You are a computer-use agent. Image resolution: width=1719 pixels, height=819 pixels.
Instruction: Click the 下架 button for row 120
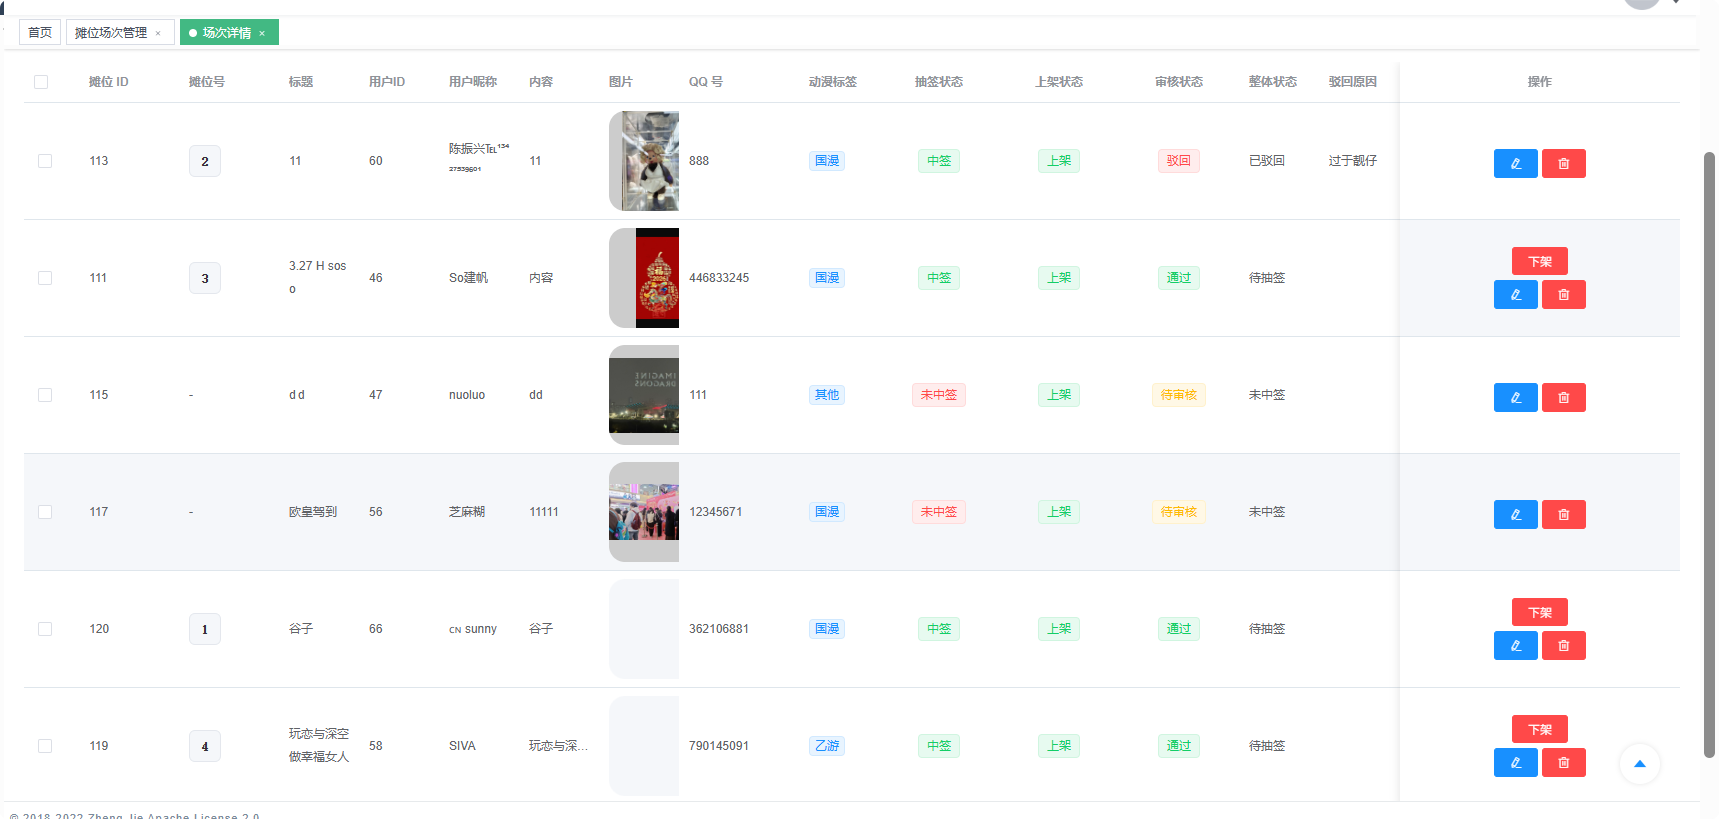(1539, 613)
